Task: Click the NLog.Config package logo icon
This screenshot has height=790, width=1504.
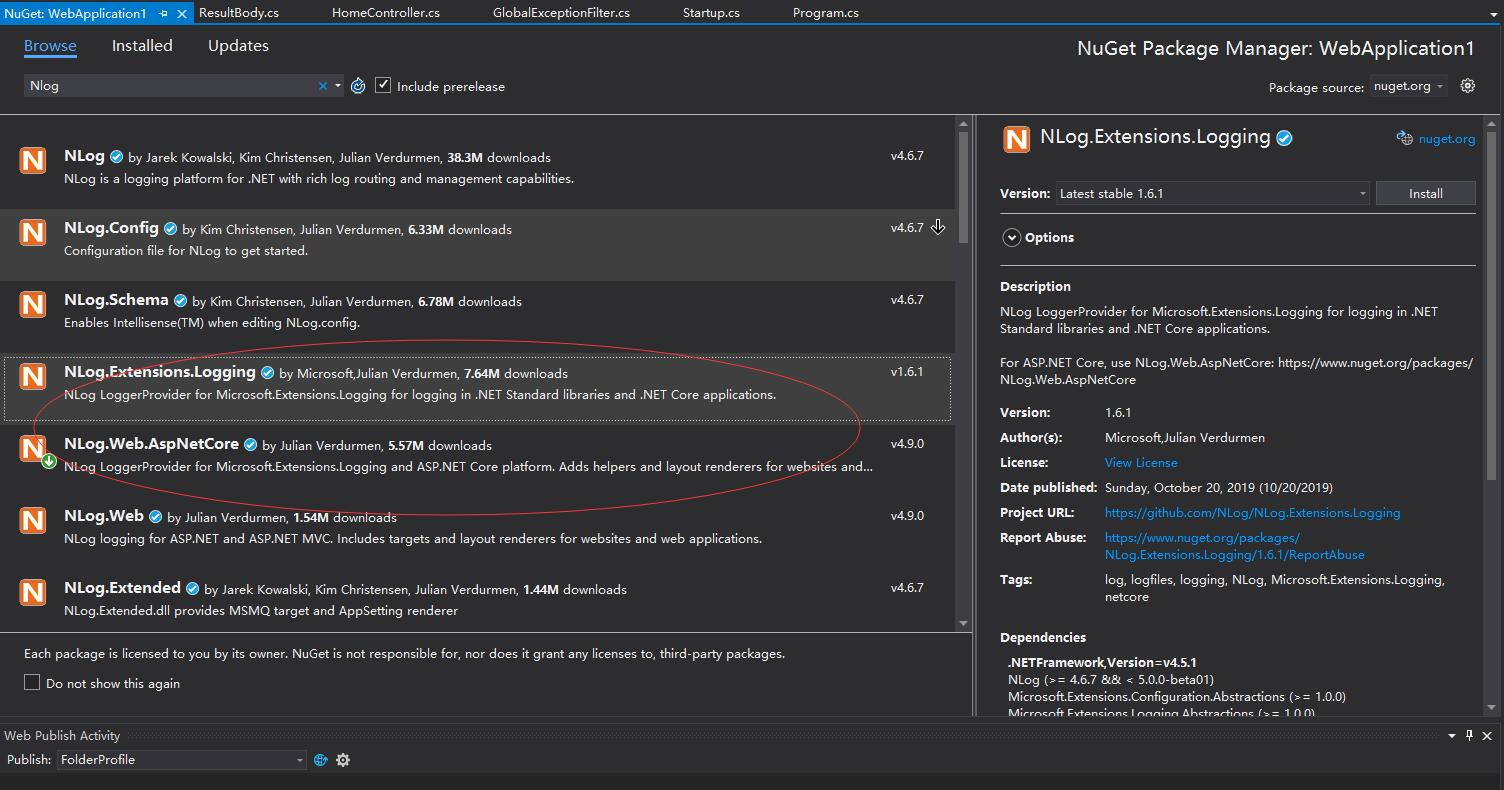Action: pyautogui.click(x=33, y=232)
